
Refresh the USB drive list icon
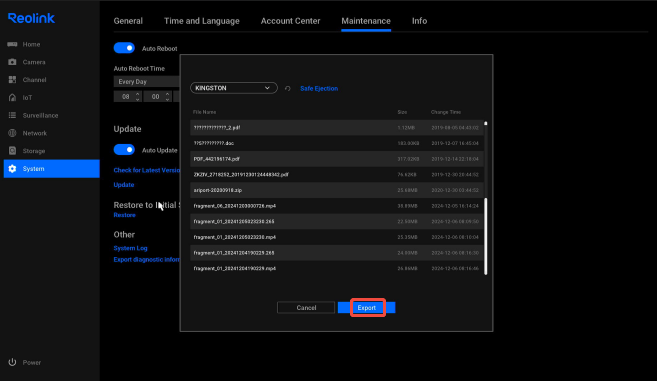tap(287, 88)
